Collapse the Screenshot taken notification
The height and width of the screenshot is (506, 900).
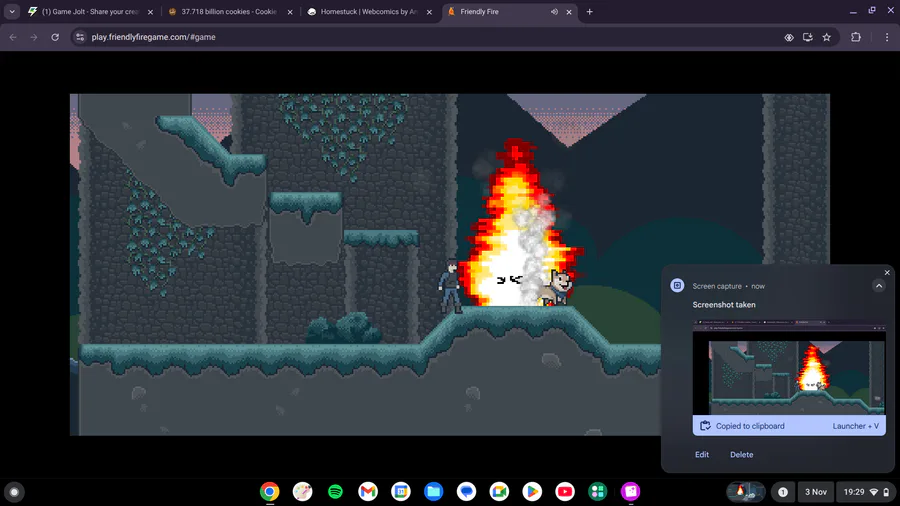click(879, 286)
